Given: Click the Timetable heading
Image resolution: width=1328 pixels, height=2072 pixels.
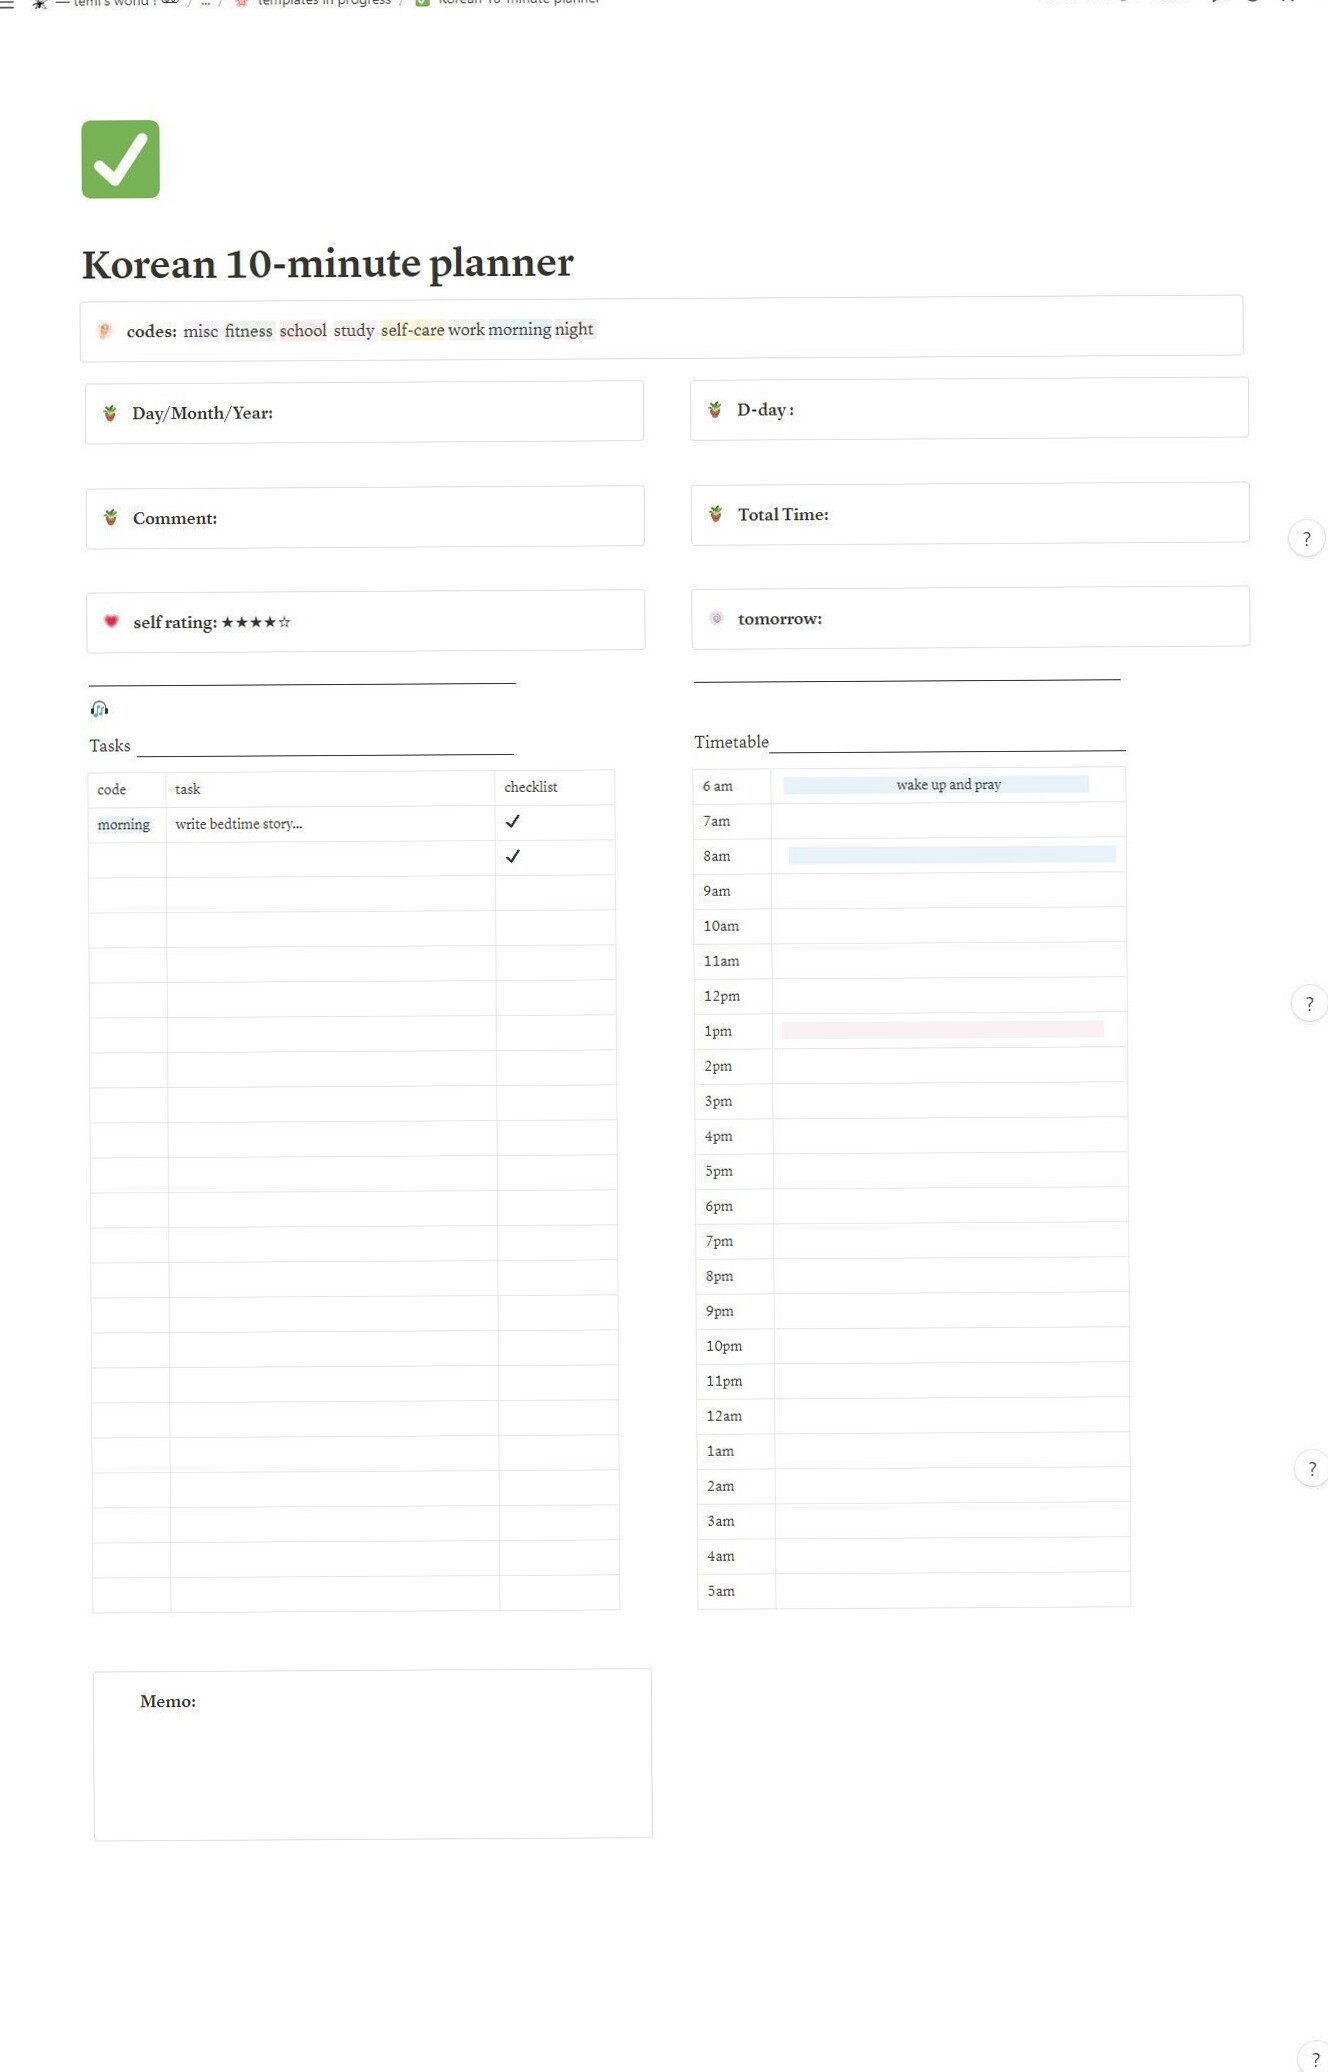Looking at the screenshot, I should coord(732,742).
